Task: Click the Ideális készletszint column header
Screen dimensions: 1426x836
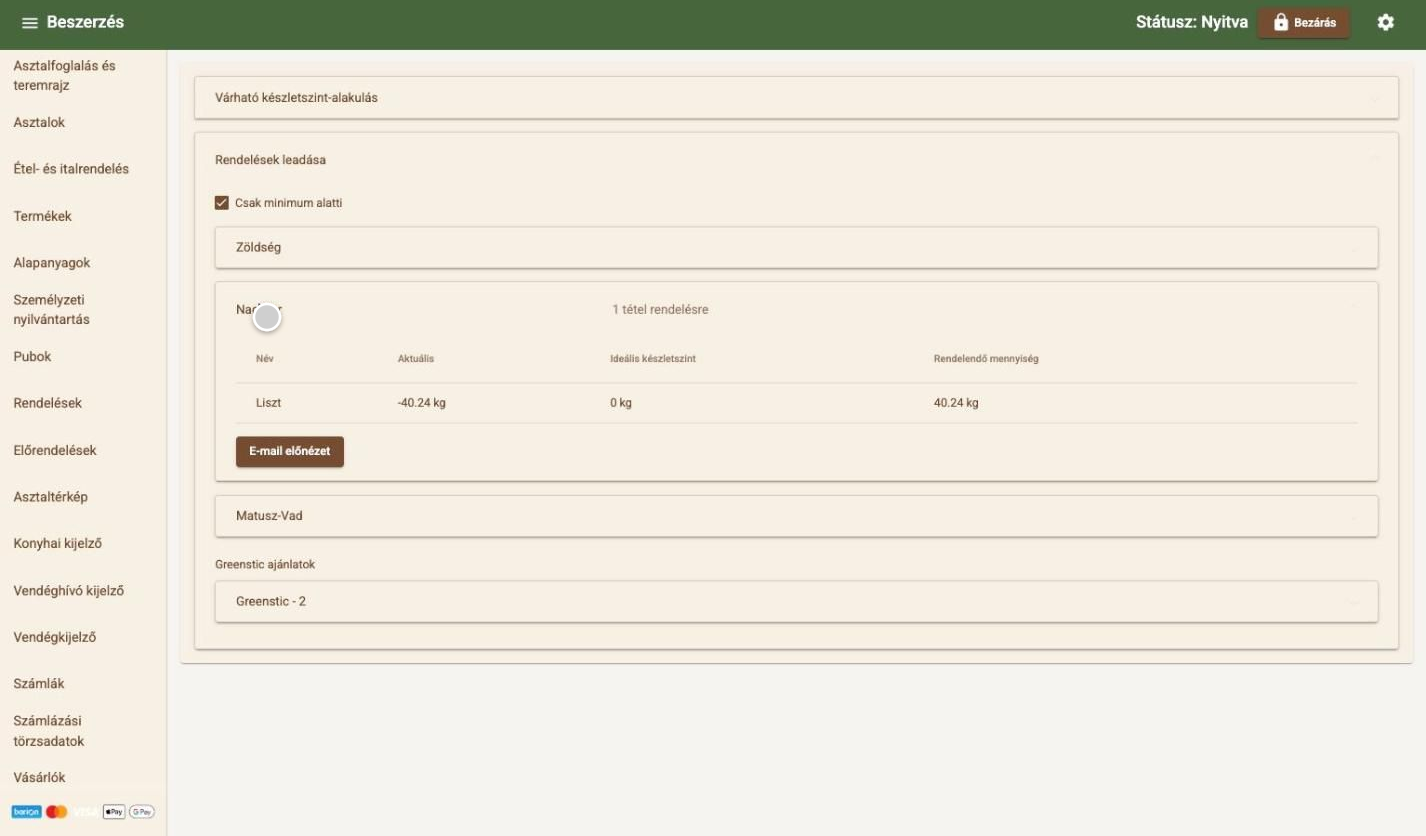Action: 653,359
